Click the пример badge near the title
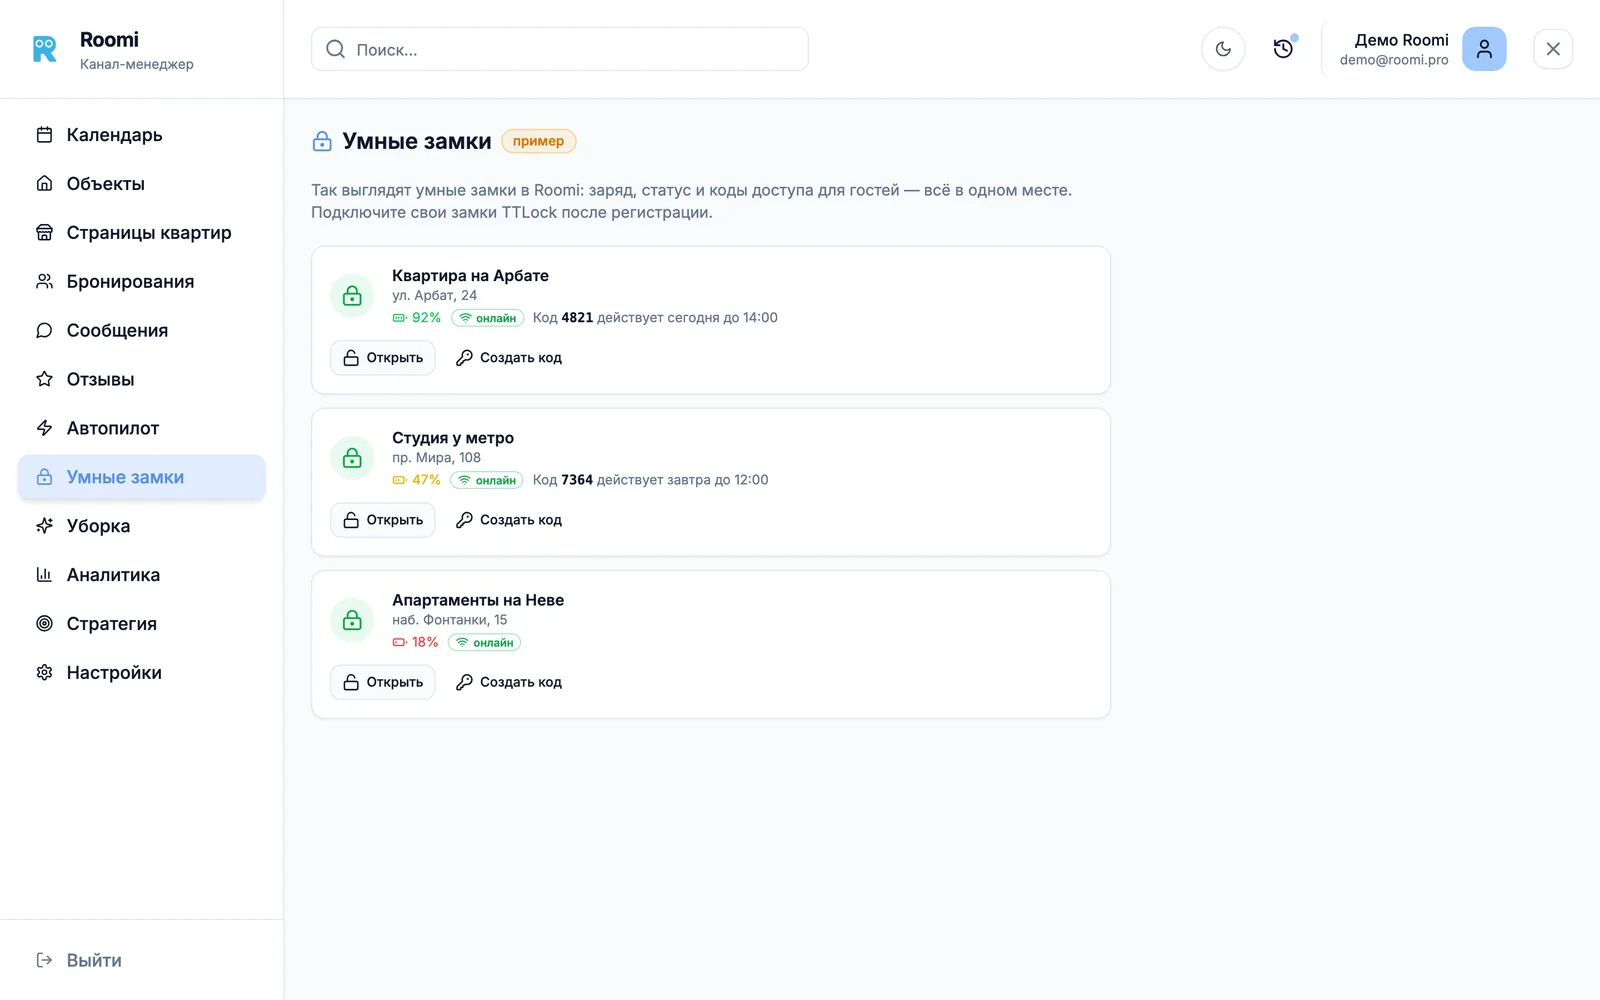The image size is (1600, 1000). (538, 141)
